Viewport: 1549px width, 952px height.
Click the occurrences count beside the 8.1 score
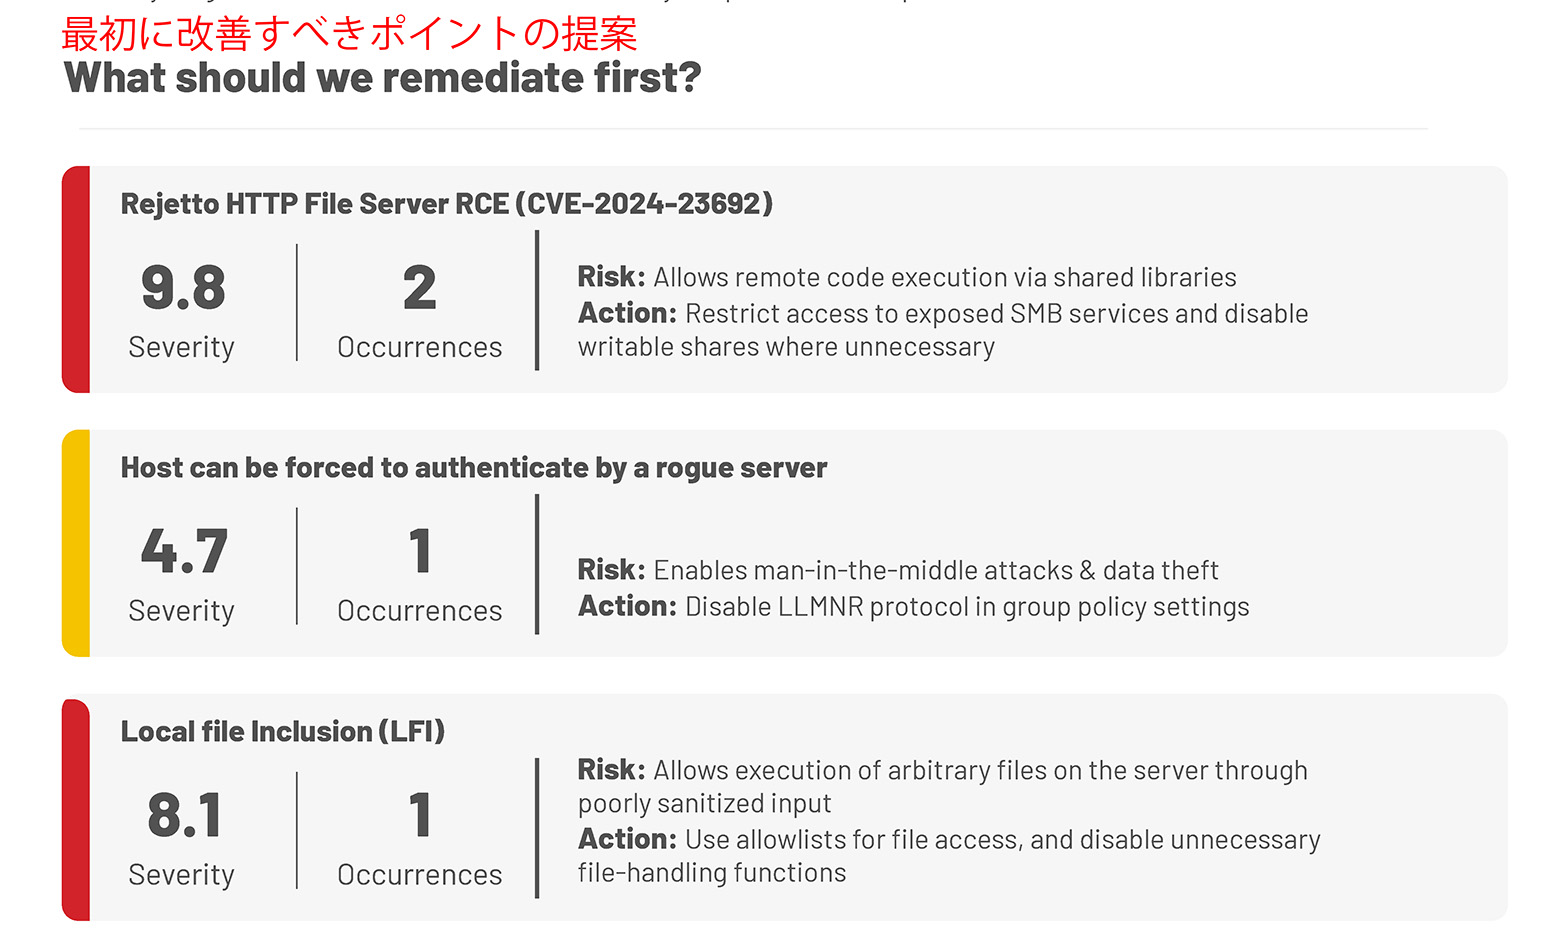420,815
